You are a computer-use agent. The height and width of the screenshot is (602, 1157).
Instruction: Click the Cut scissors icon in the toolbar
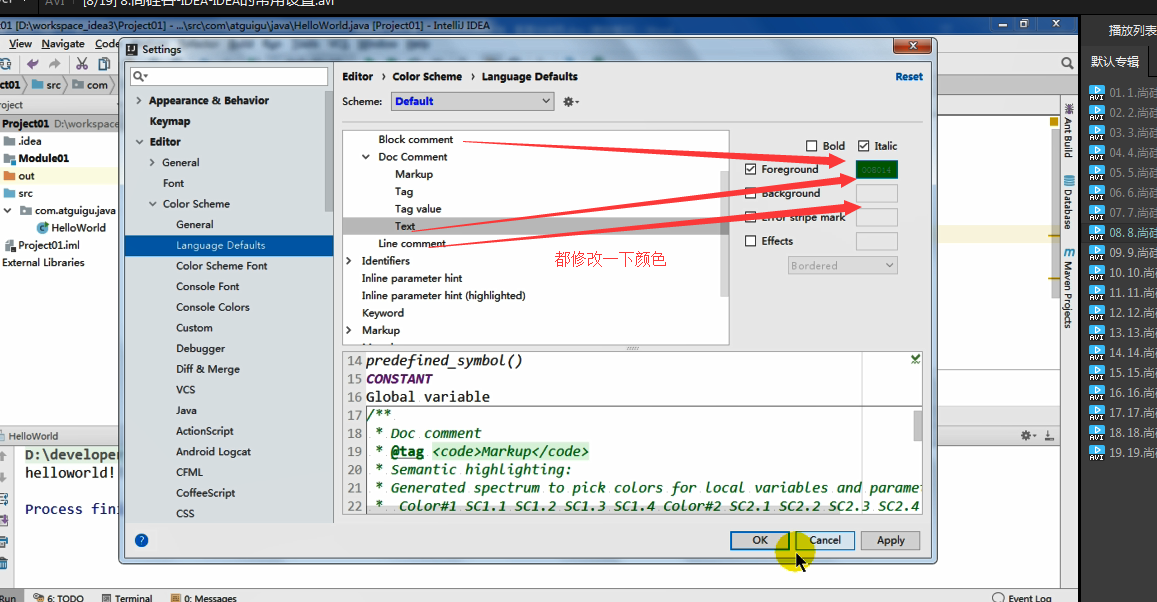pyautogui.click(x=82, y=64)
